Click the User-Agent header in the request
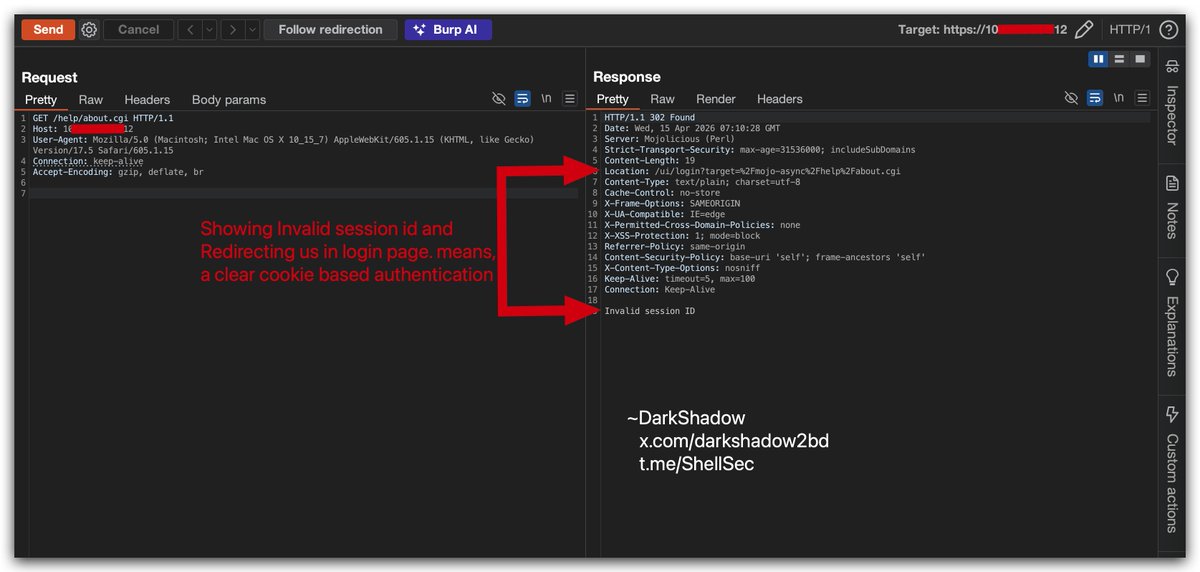The height and width of the screenshot is (572, 1200). tap(283, 145)
